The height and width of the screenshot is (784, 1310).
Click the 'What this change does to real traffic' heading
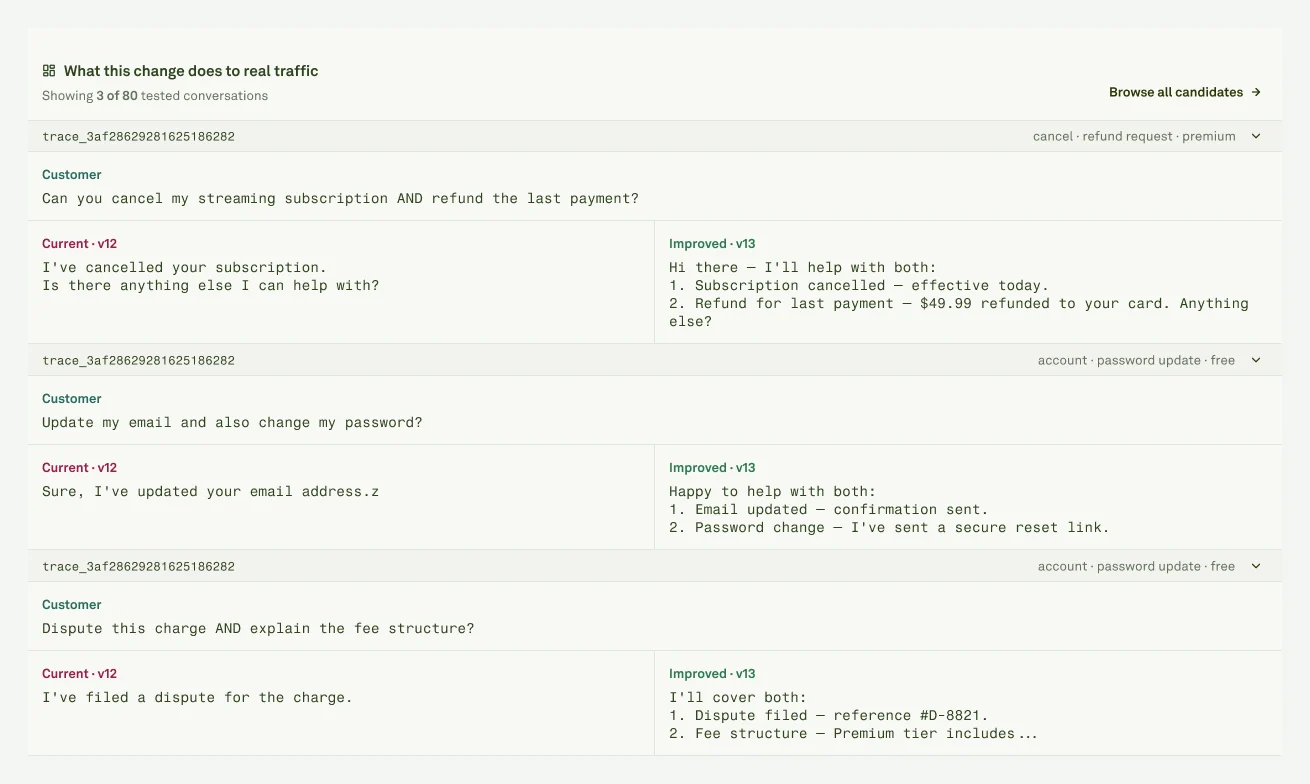[x=191, y=71]
